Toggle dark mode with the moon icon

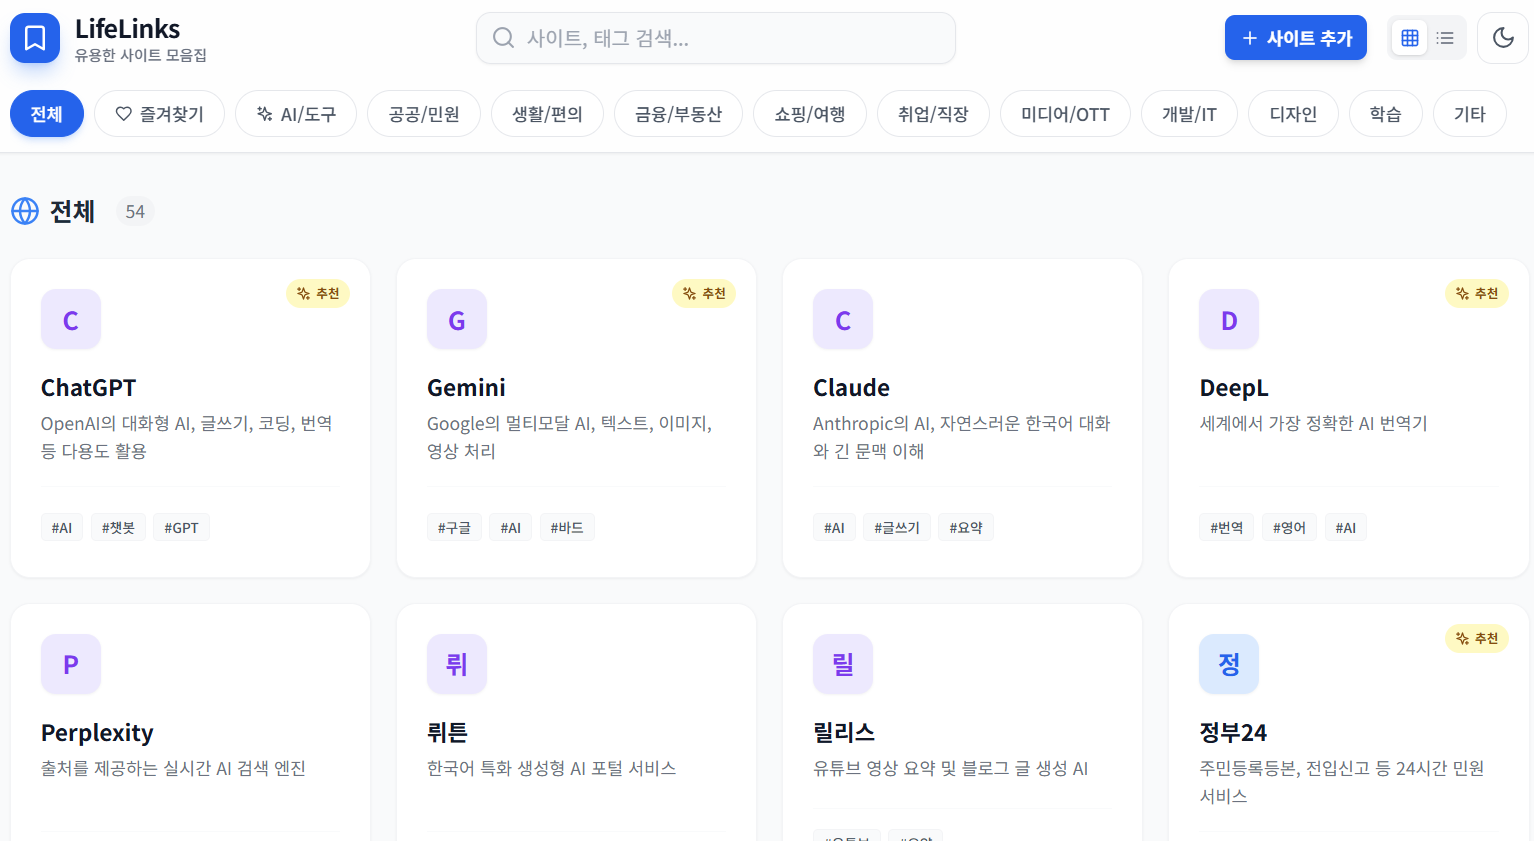tap(1503, 38)
